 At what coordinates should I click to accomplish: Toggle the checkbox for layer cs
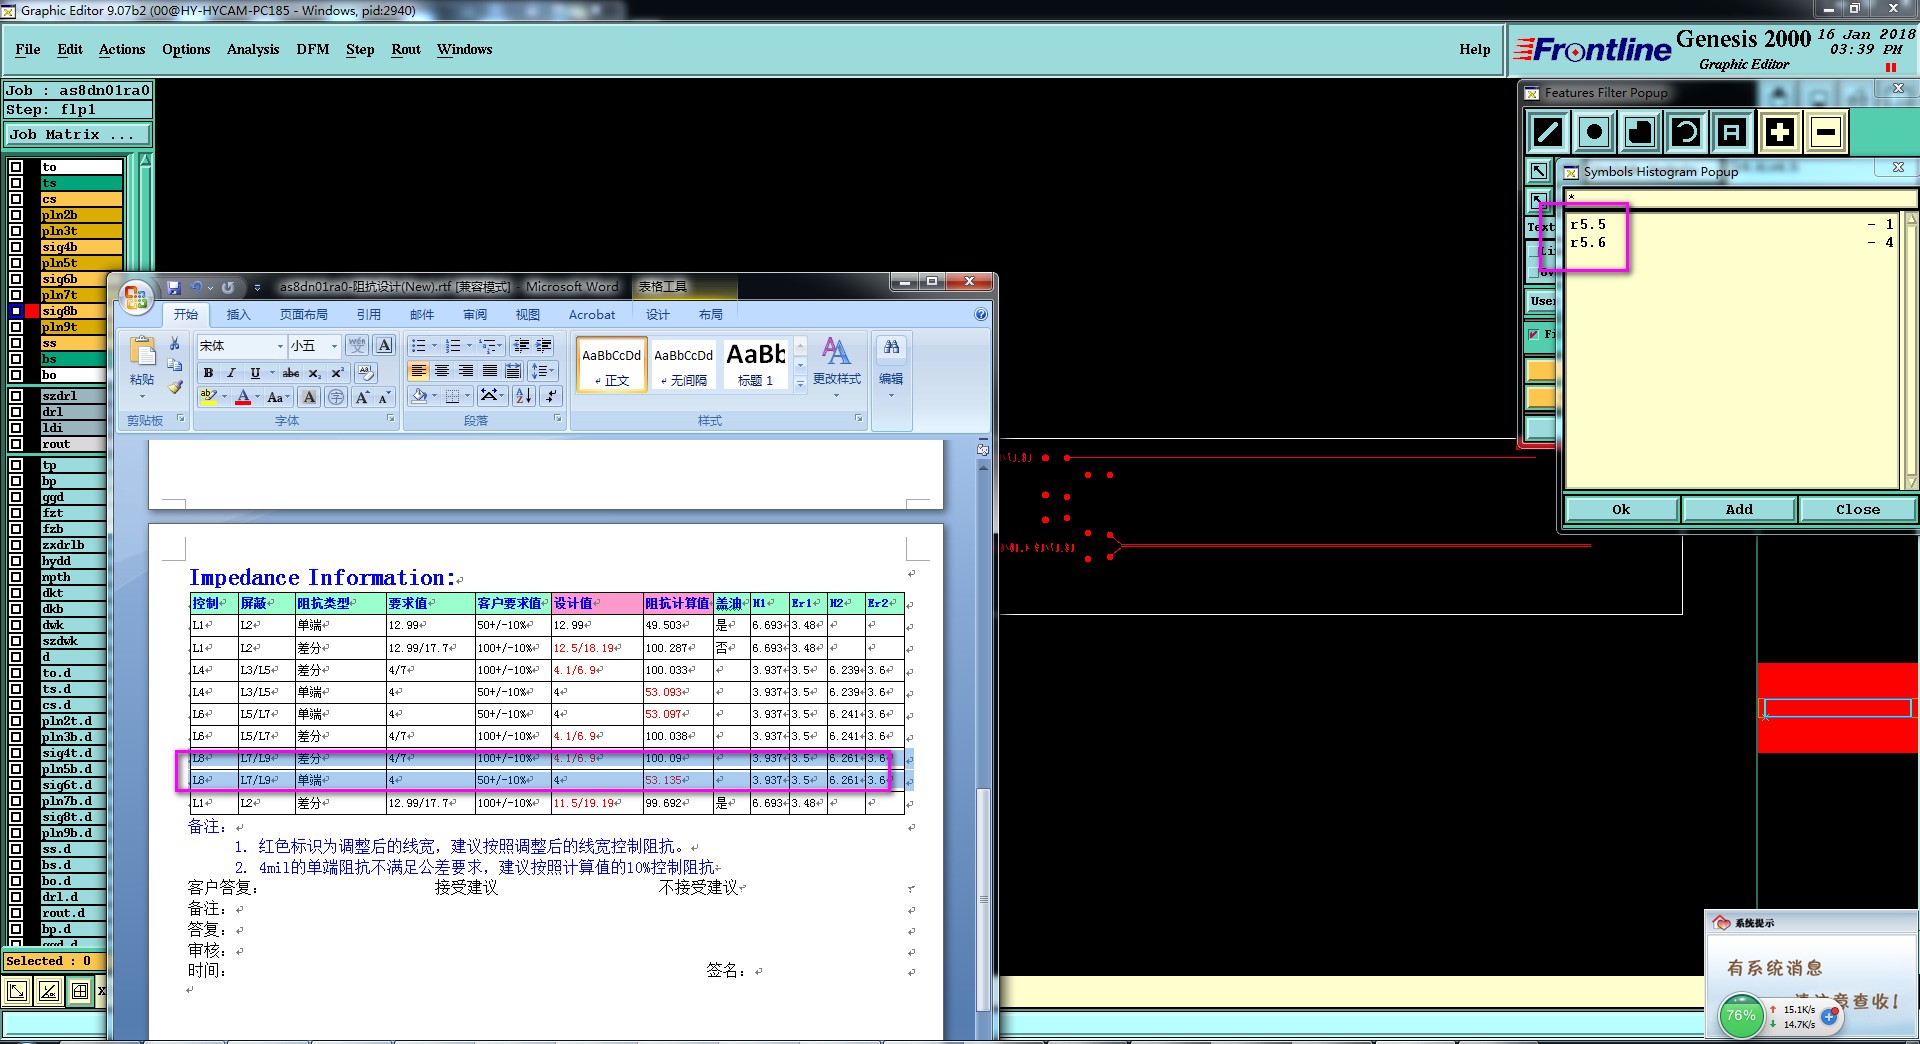click(16, 199)
